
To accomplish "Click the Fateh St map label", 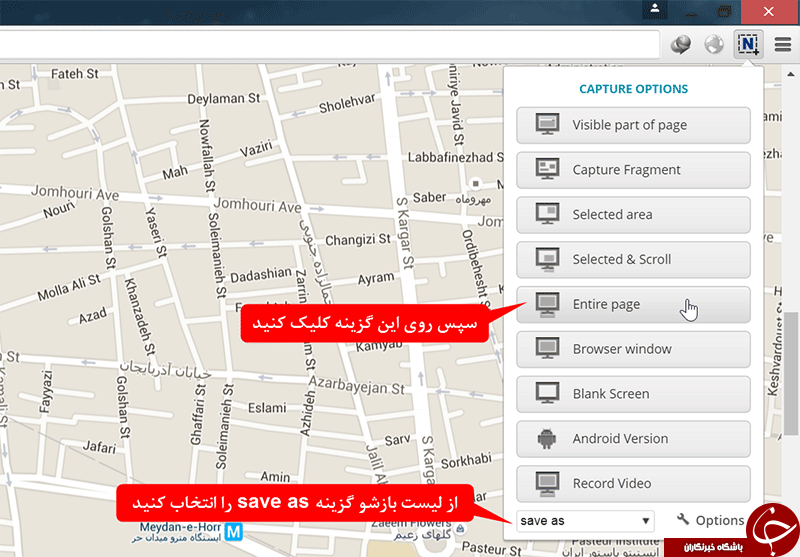I will tap(75, 74).
